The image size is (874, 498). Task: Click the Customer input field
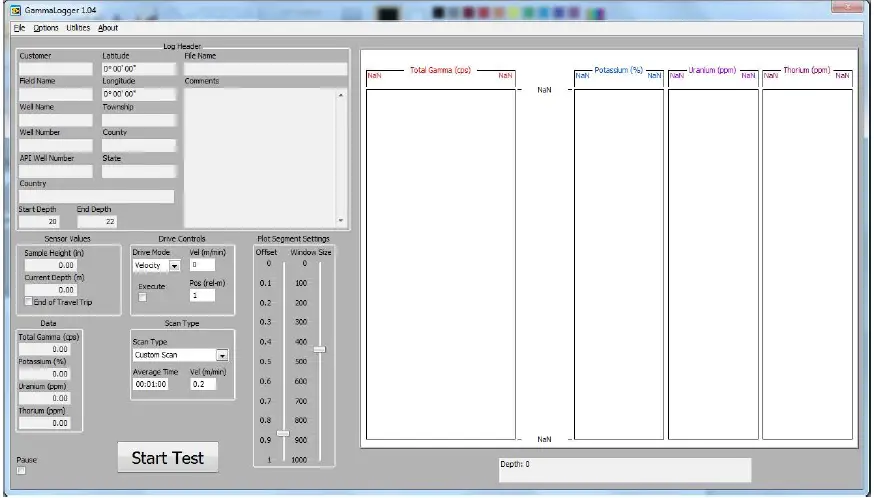click(x=56, y=69)
